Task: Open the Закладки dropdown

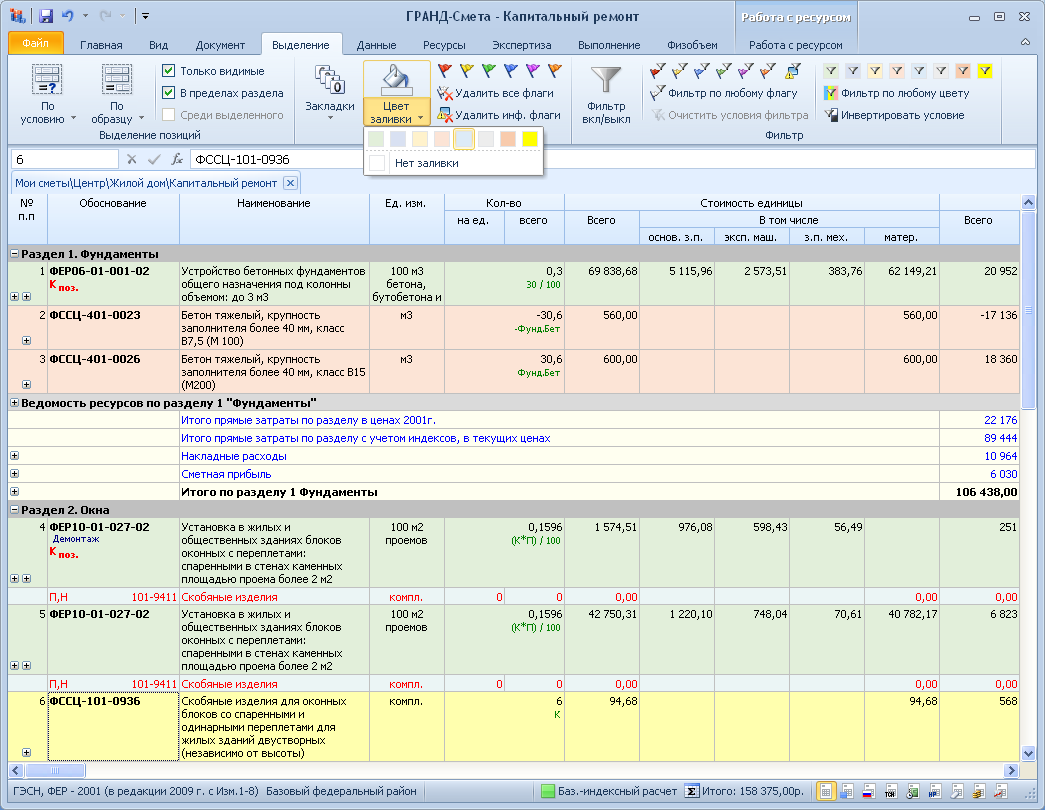Action: point(330,118)
